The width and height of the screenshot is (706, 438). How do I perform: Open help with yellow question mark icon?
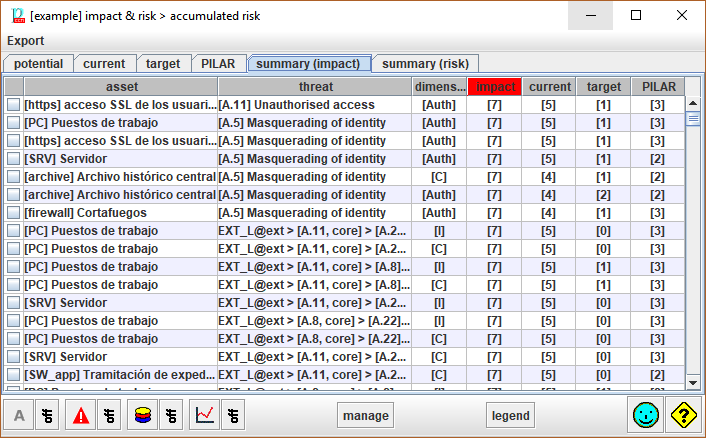pyautogui.click(x=683, y=414)
